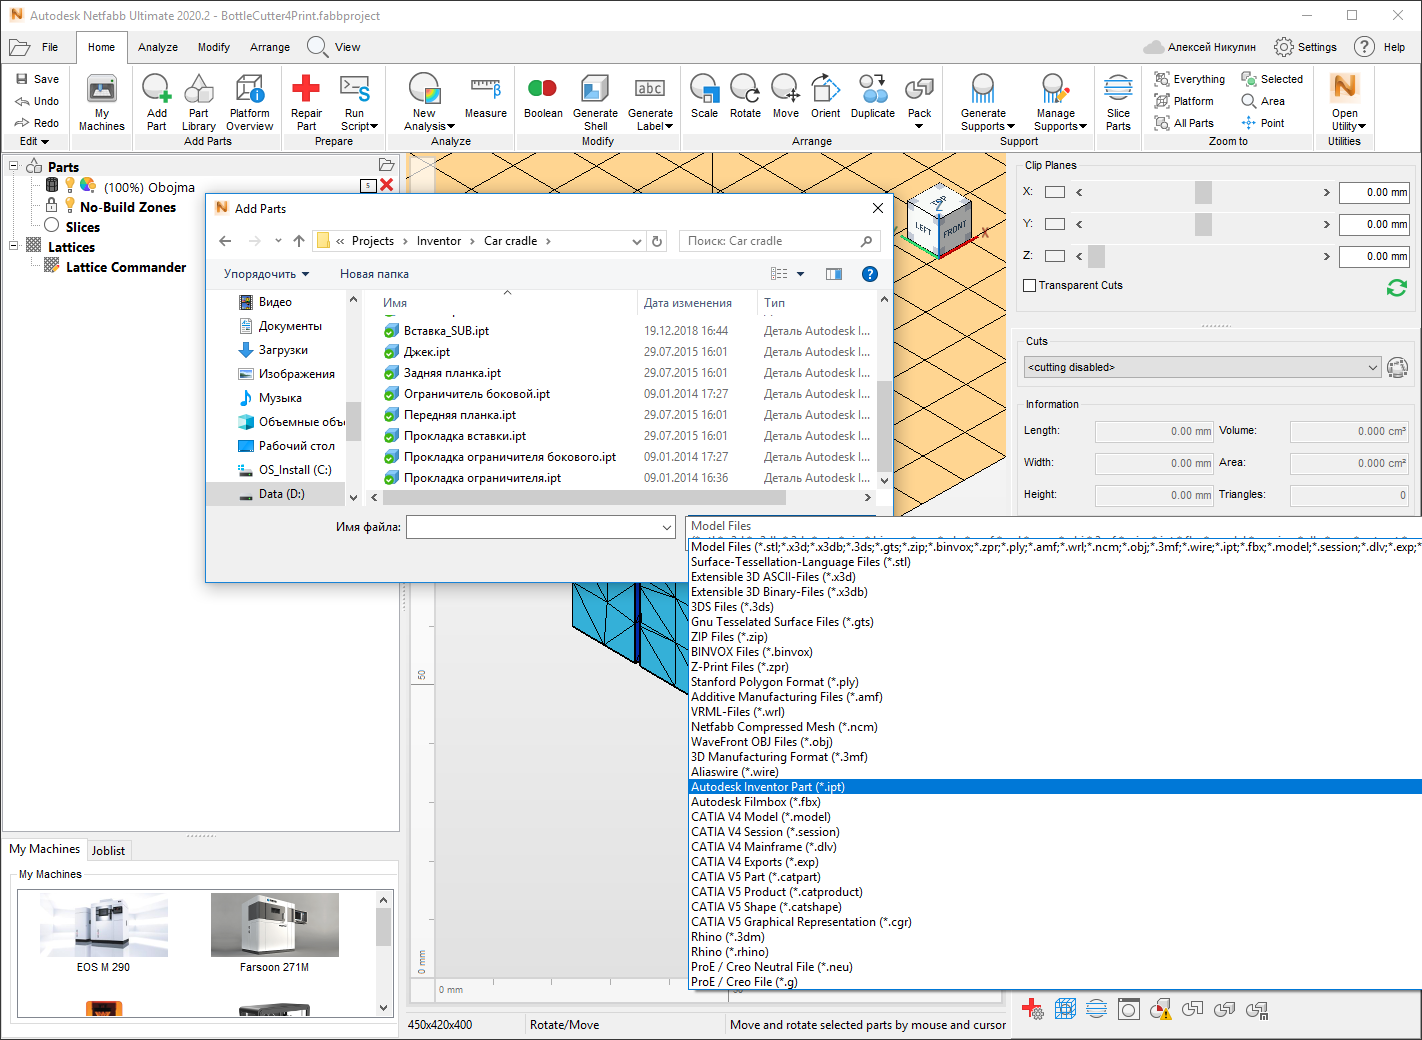Select file Джек.ipt
This screenshot has width=1422, height=1040.
[x=427, y=352]
